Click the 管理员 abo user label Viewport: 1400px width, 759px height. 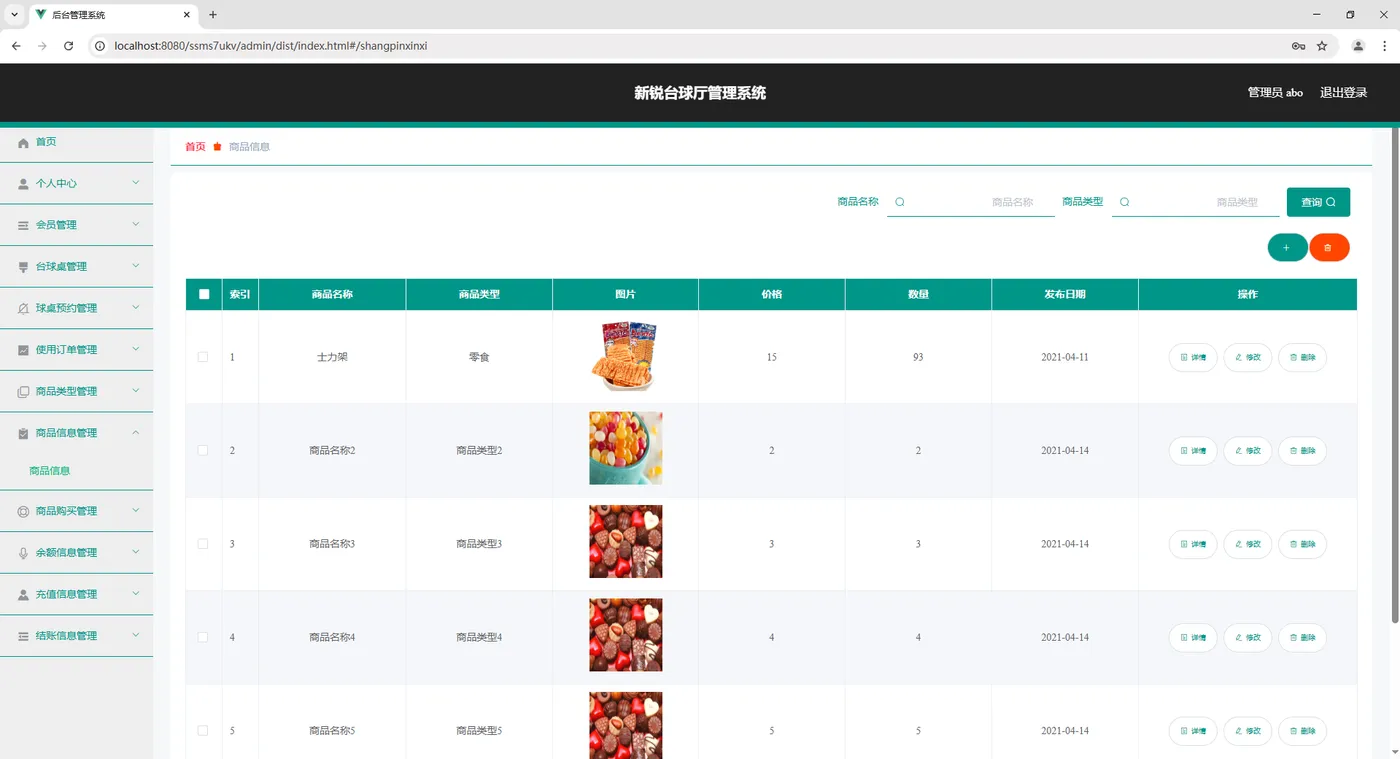[x=1275, y=93]
